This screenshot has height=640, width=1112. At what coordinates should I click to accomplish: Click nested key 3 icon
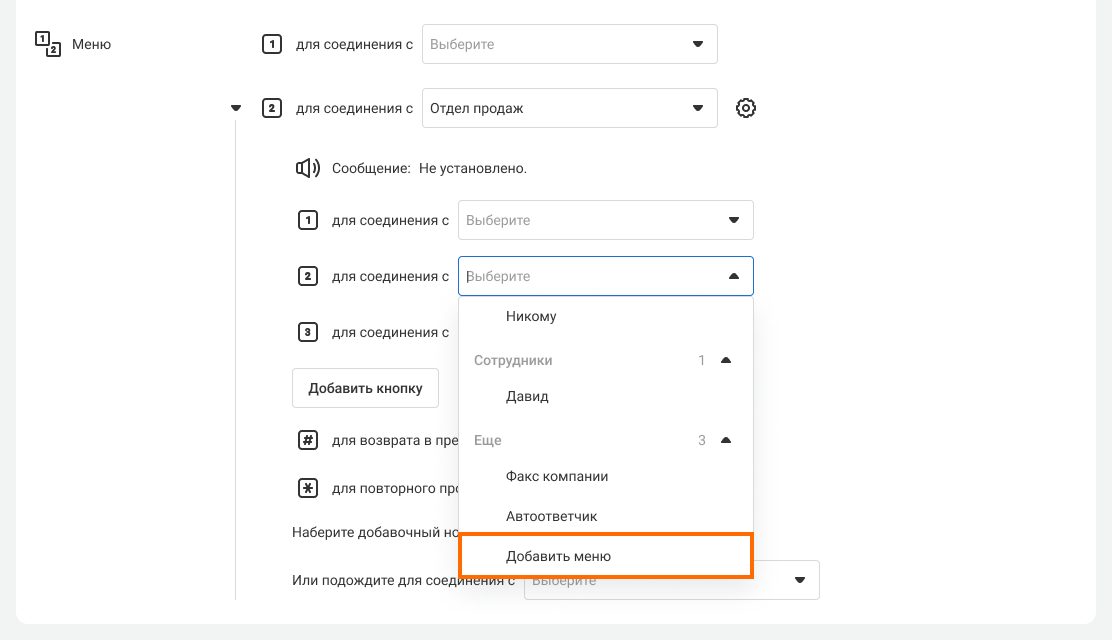tap(308, 332)
